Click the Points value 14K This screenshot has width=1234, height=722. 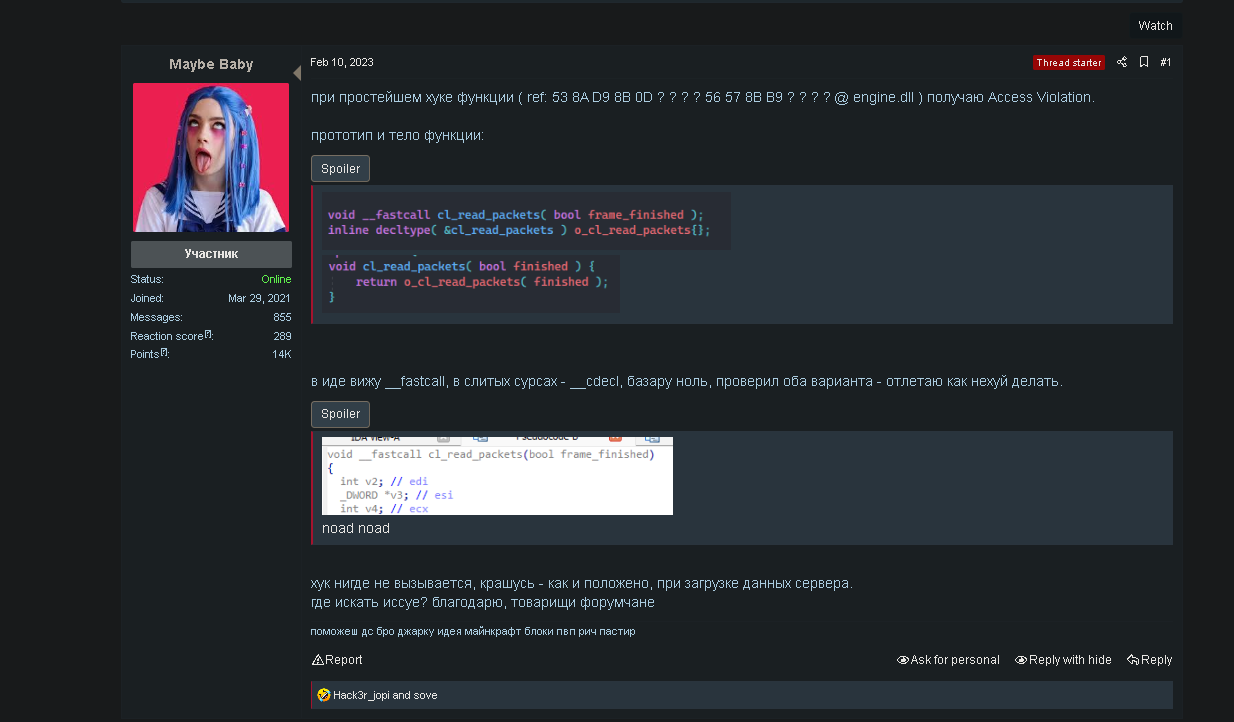[x=282, y=355]
